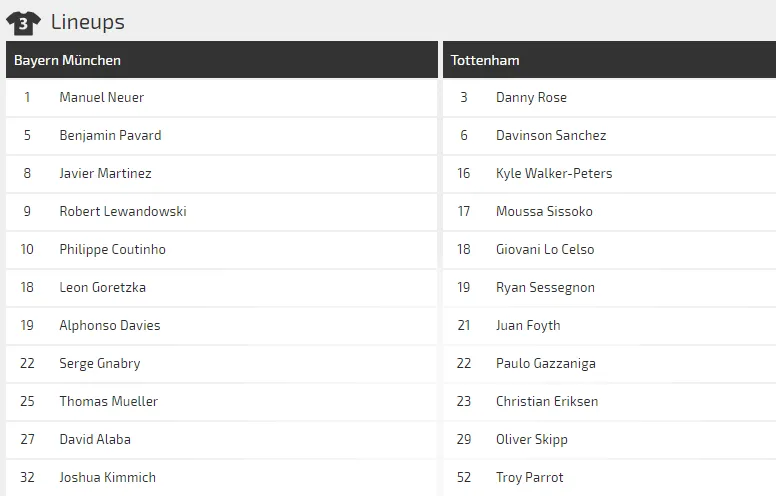776x496 pixels.
Task: Click Philippe Coutinho's name
Action: tap(112, 249)
